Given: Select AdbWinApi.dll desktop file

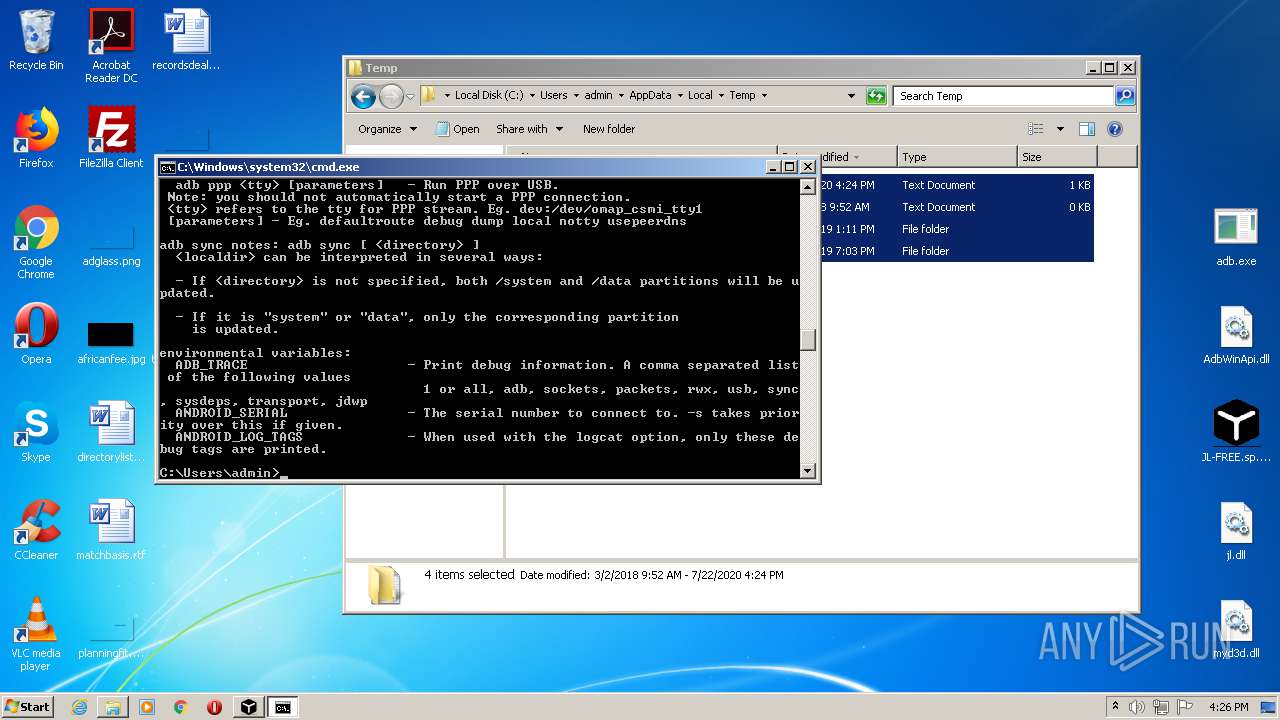Looking at the screenshot, I should coord(1236,336).
